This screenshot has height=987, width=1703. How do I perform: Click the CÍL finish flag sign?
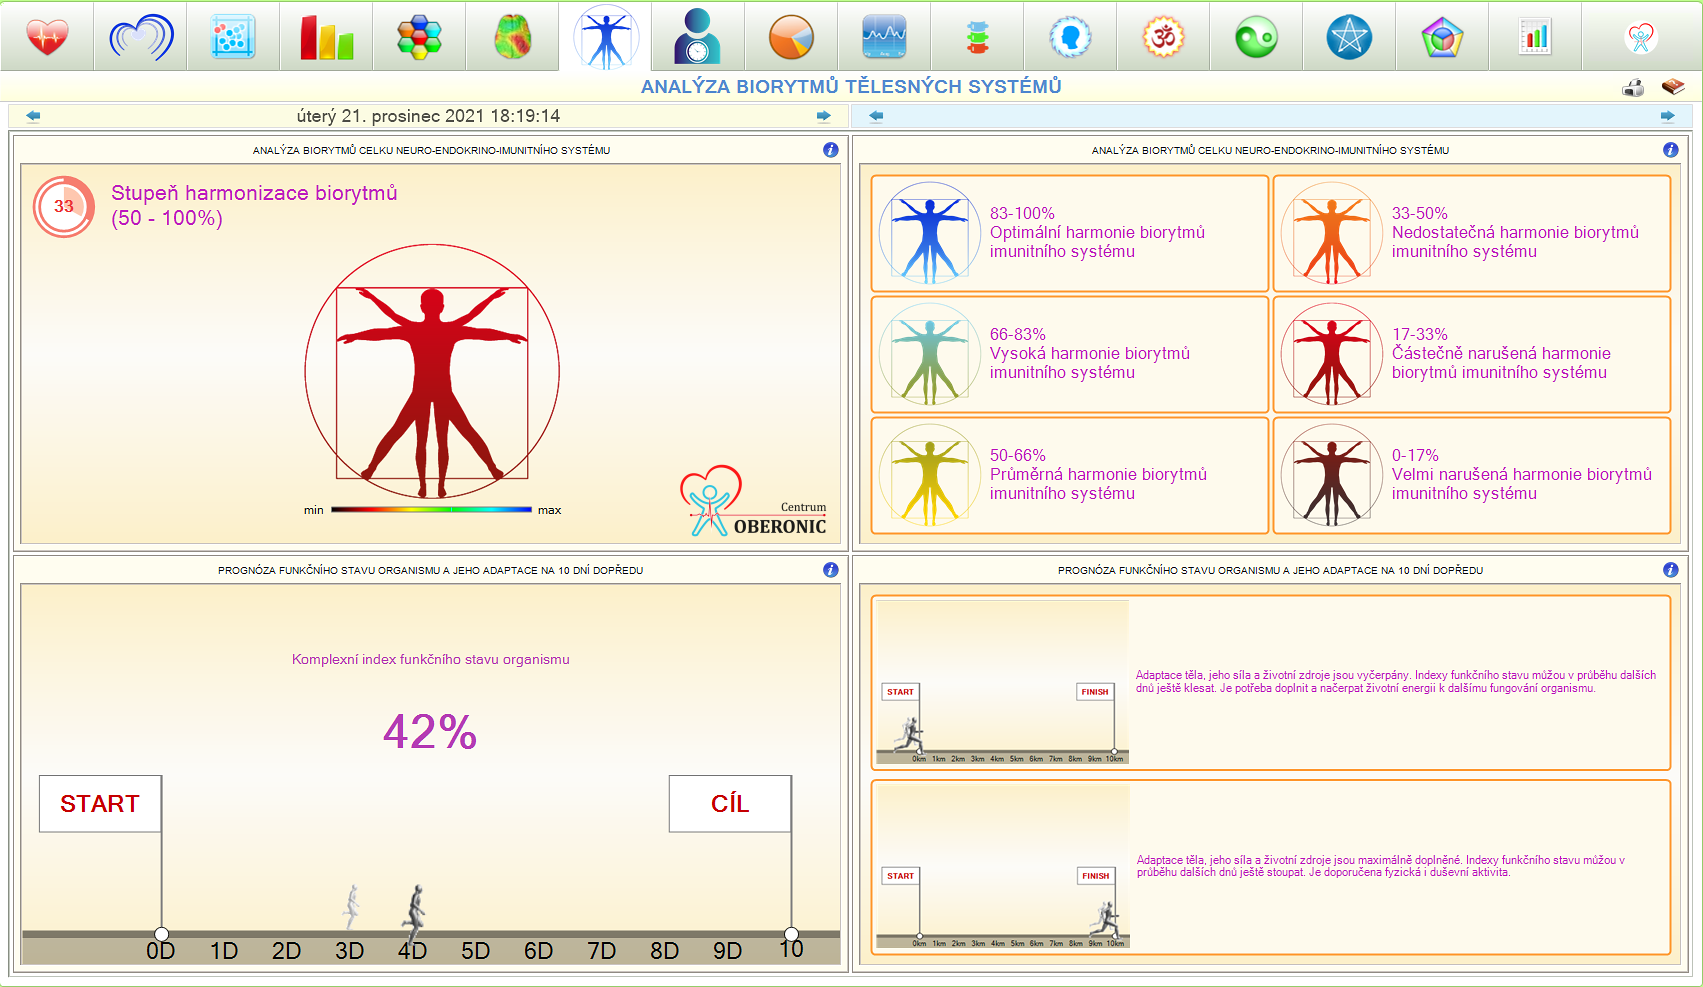click(730, 804)
